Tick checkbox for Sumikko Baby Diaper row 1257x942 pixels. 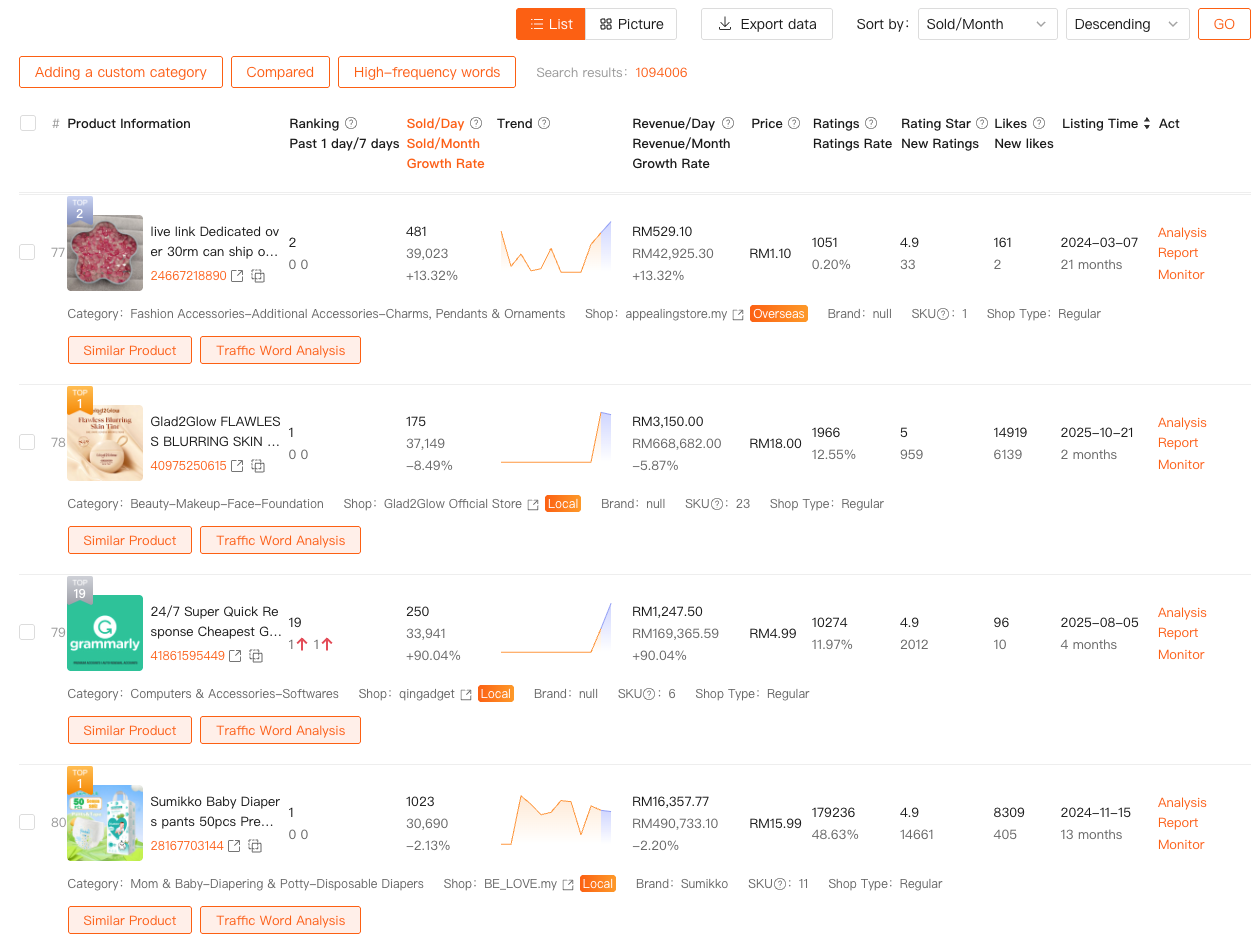(x=27, y=822)
